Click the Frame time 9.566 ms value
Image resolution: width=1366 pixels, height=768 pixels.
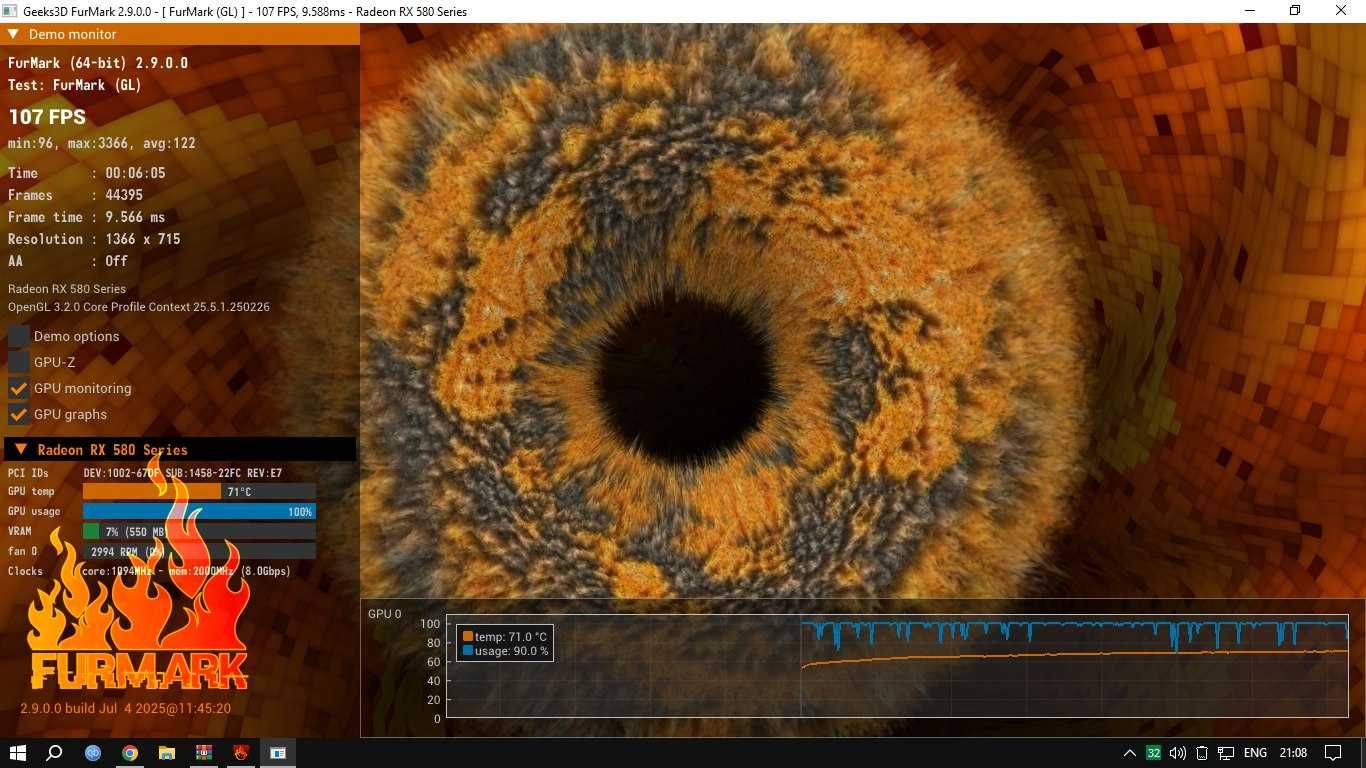click(x=135, y=217)
